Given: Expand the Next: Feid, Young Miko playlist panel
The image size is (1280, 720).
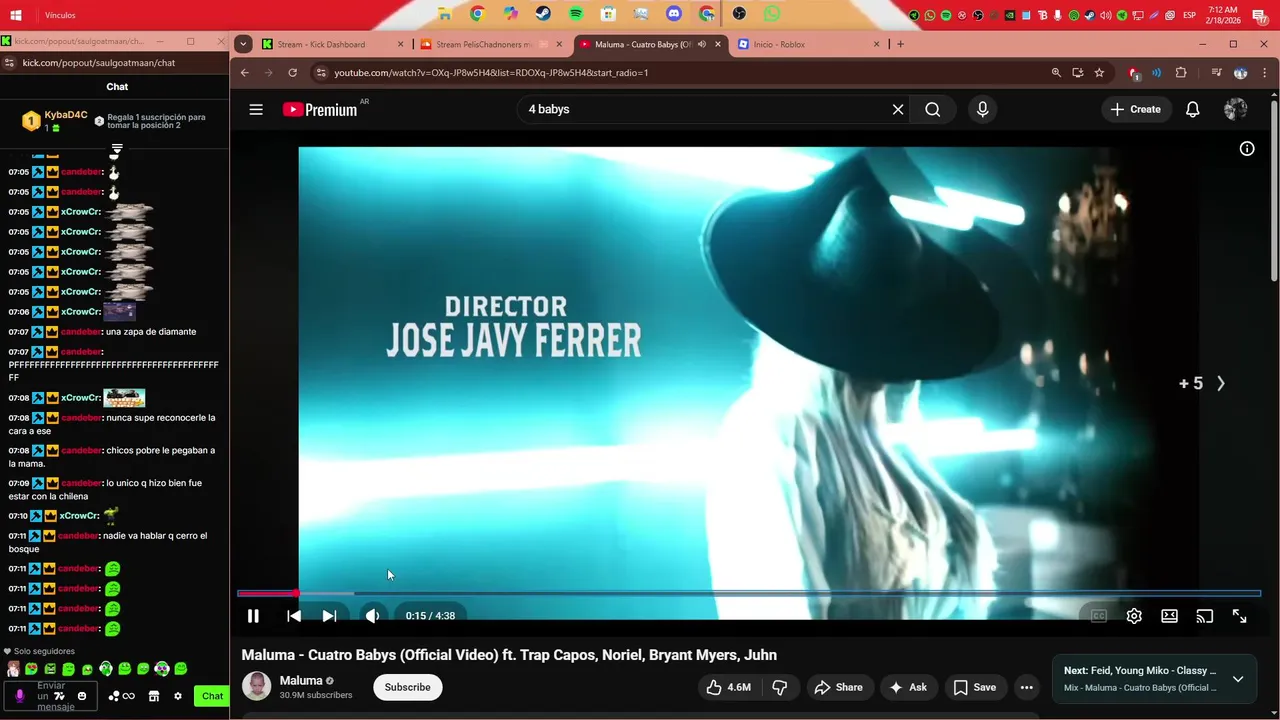Looking at the screenshot, I should click(x=1238, y=679).
